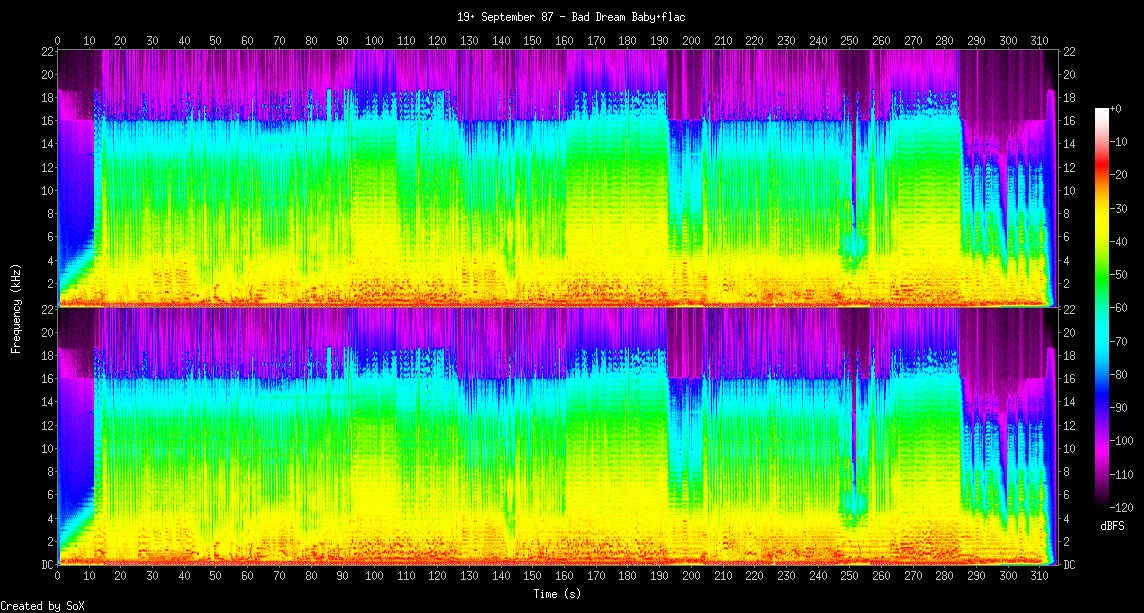Click the "Created by SoX" text

pos(42,606)
